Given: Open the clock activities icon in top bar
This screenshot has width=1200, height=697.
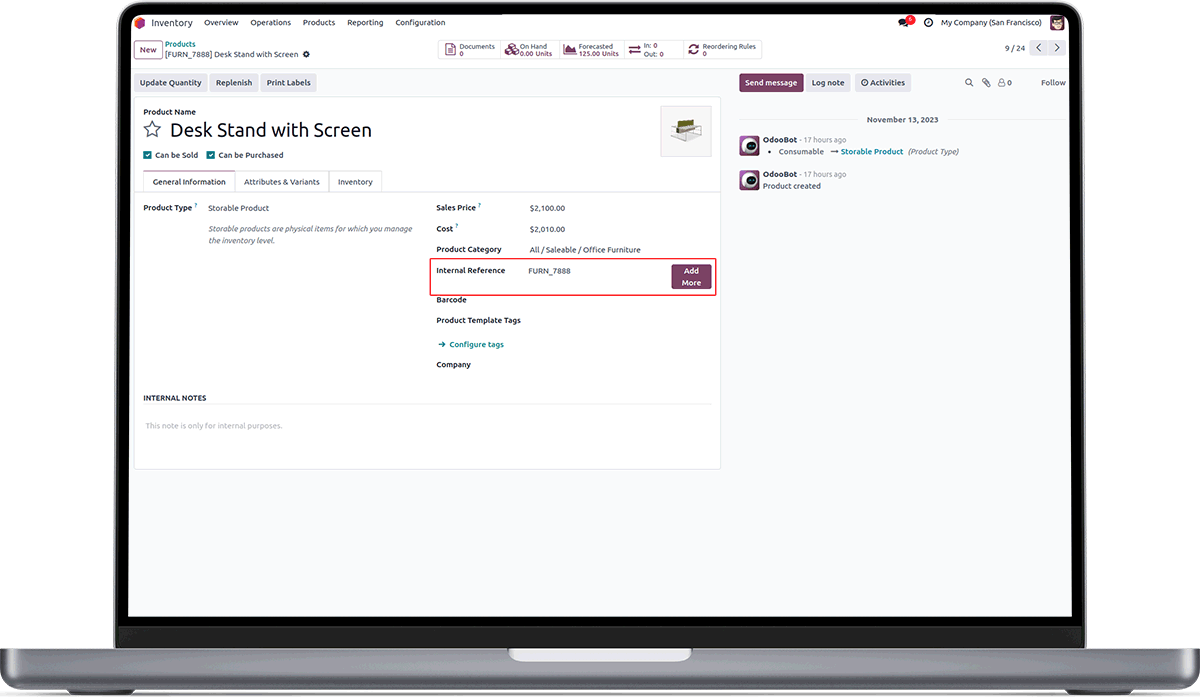Looking at the screenshot, I should tap(929, 22).
